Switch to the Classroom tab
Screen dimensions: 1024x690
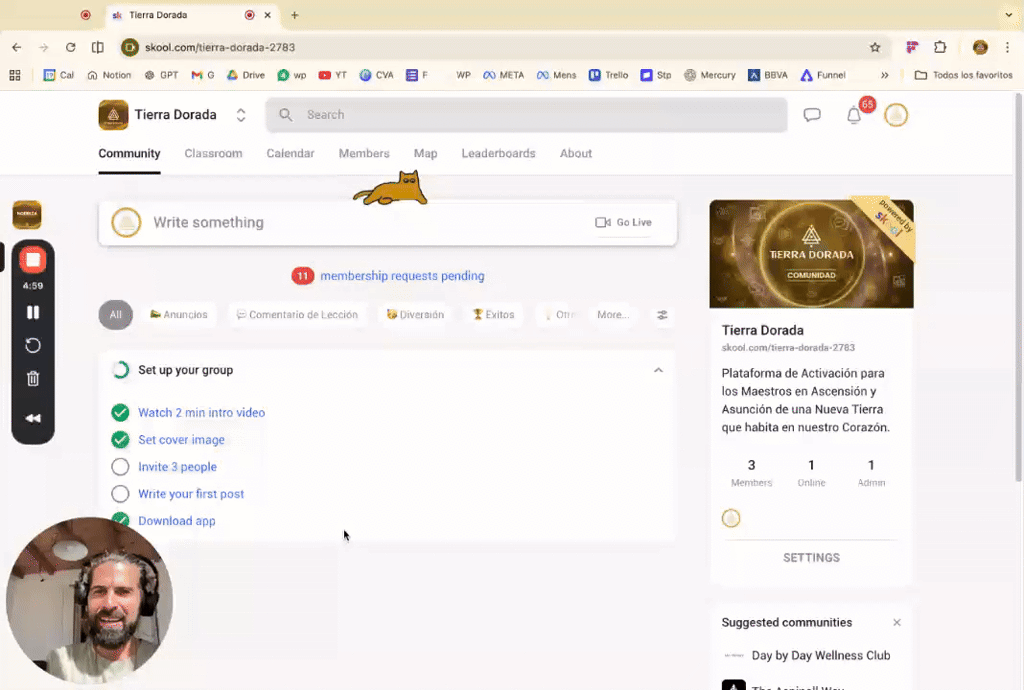[214, 153]
